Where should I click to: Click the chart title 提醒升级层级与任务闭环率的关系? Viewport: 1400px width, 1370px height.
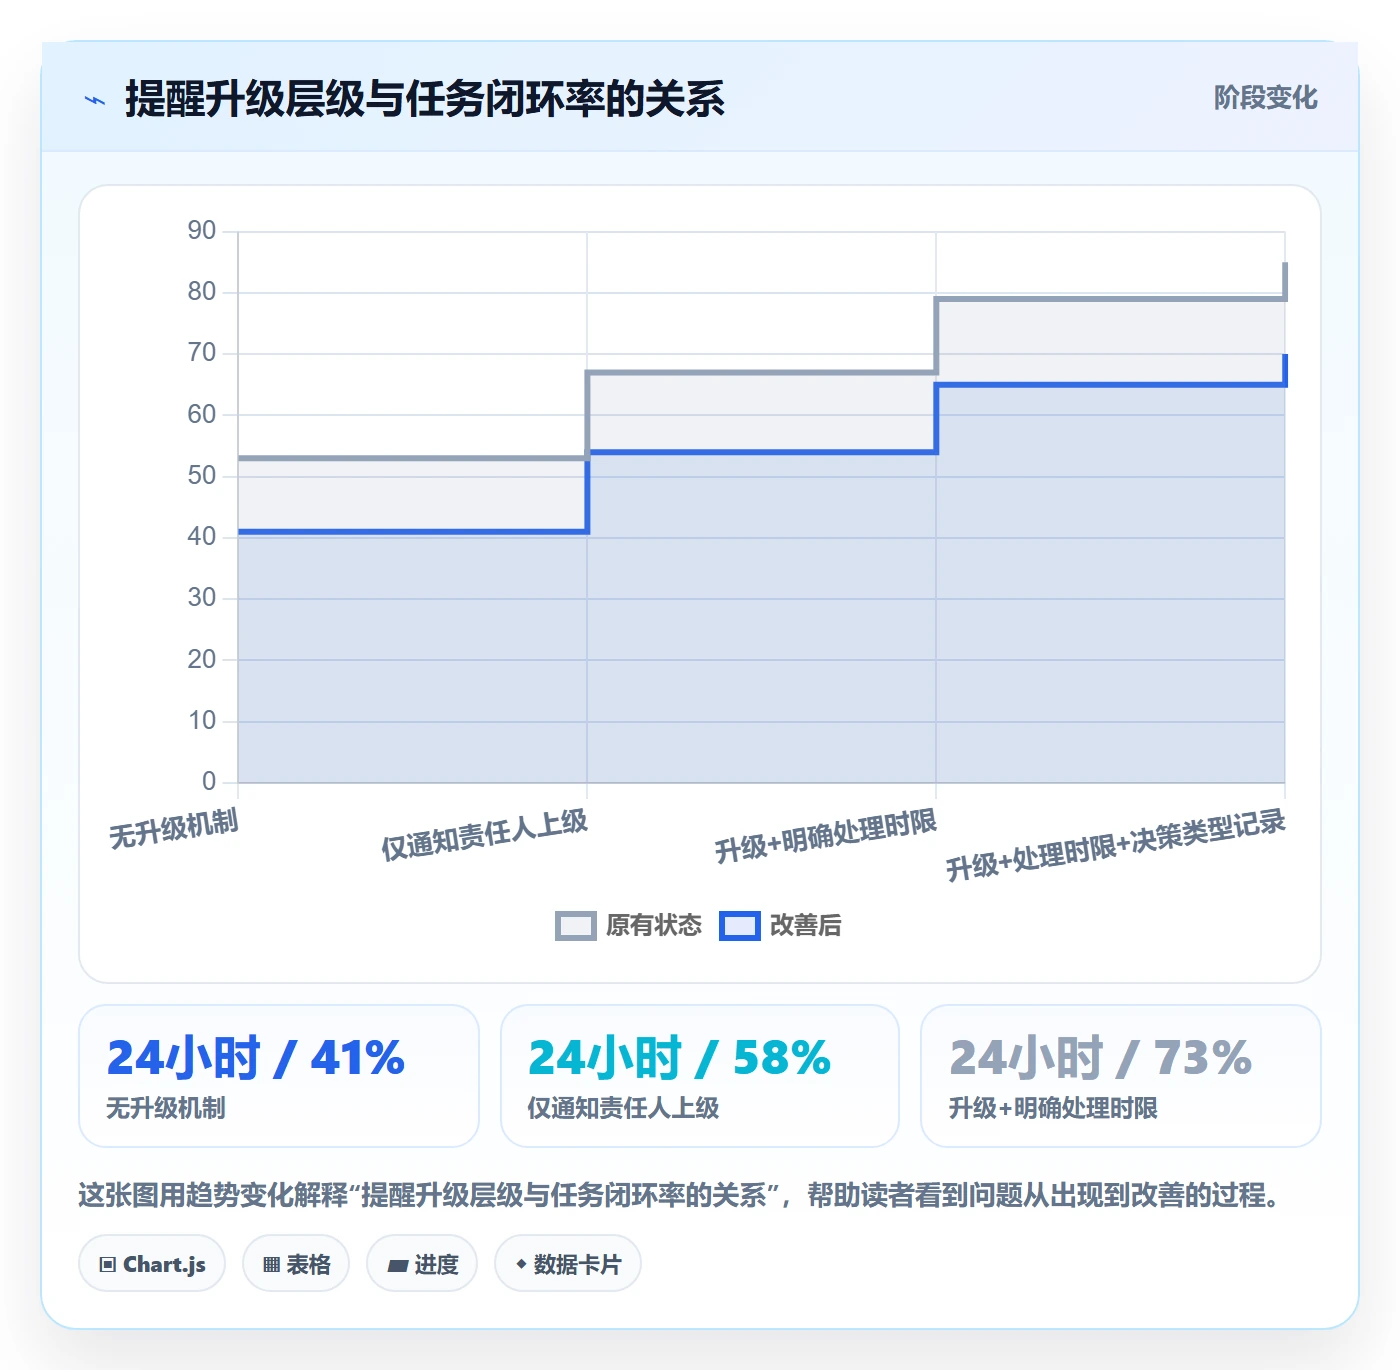[x=424, y=99]
